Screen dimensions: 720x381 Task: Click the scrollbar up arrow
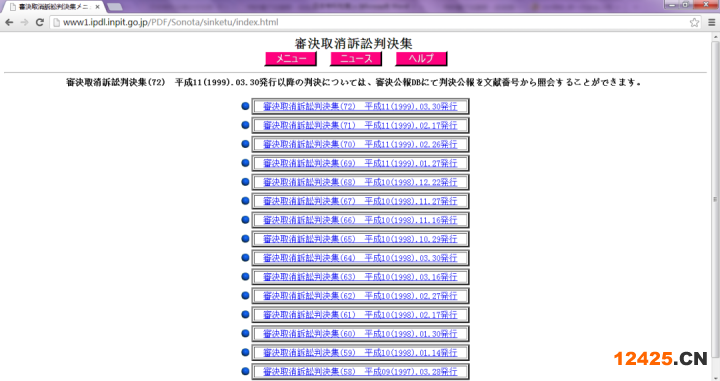(715, 37)
